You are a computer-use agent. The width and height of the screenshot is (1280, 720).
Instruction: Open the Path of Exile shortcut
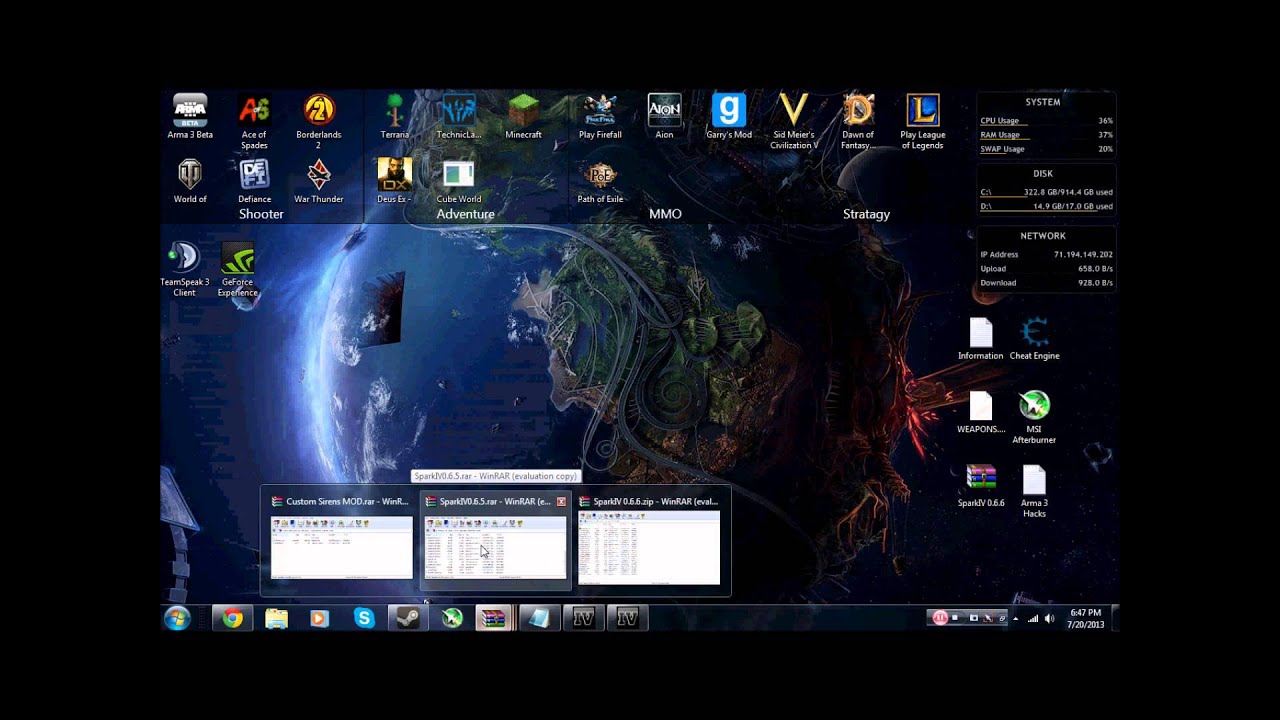pos(600,181)
